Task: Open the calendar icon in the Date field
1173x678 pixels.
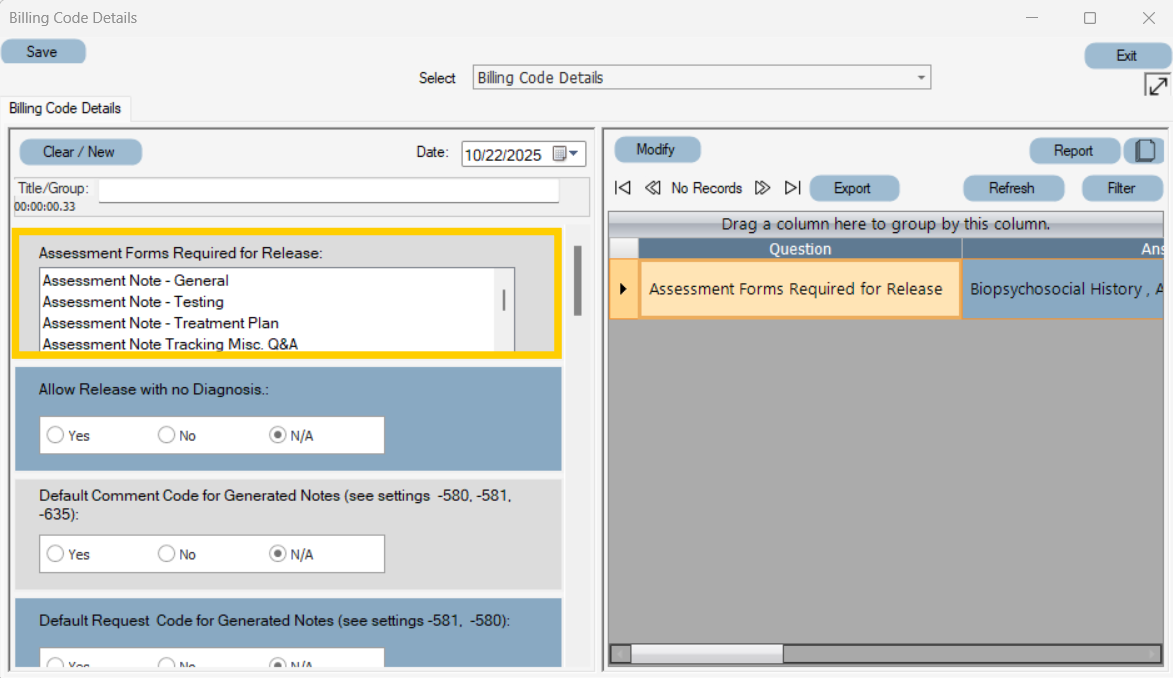Action: 557,153
